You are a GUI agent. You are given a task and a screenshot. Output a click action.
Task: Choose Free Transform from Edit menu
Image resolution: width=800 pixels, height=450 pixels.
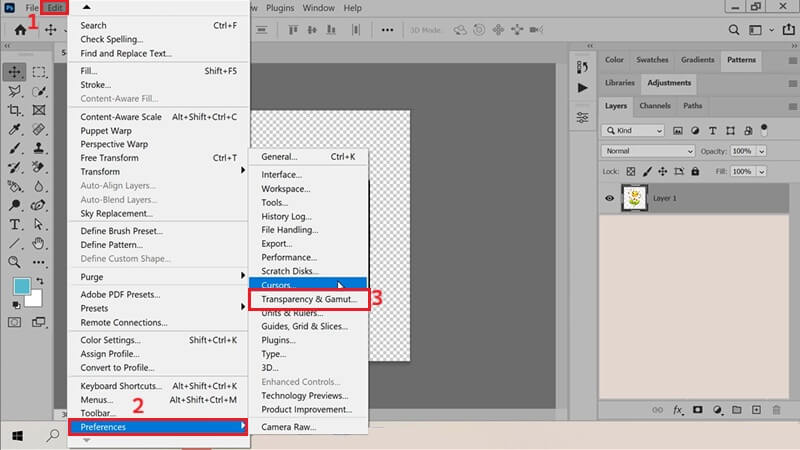(x=159, y=158)
